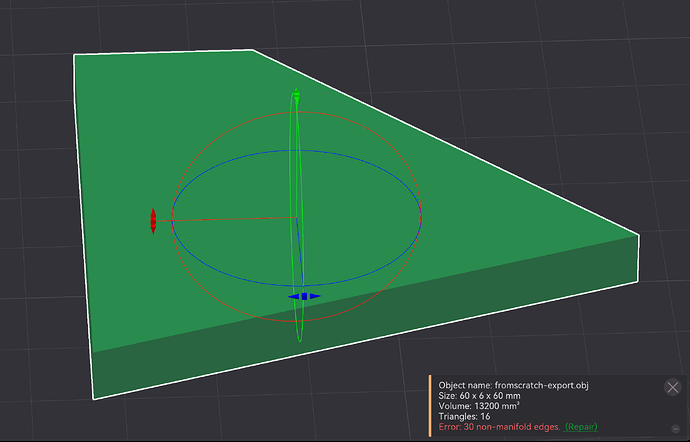Screen dimensions: 690x442
Task: Grab the red X-axis rotation handle
Action: tap(153, 221)
